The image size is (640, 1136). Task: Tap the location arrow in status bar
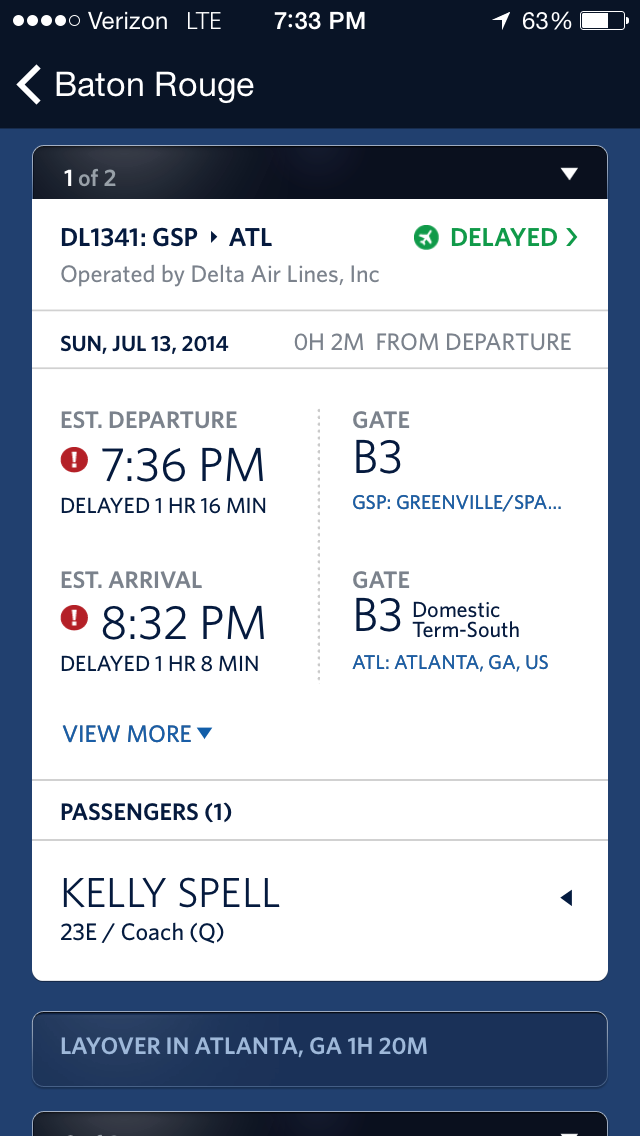(501, 21)
